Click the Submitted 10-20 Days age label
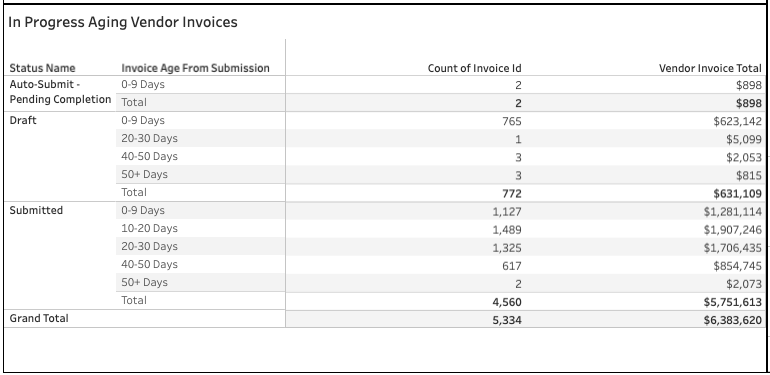 [149, 228]
